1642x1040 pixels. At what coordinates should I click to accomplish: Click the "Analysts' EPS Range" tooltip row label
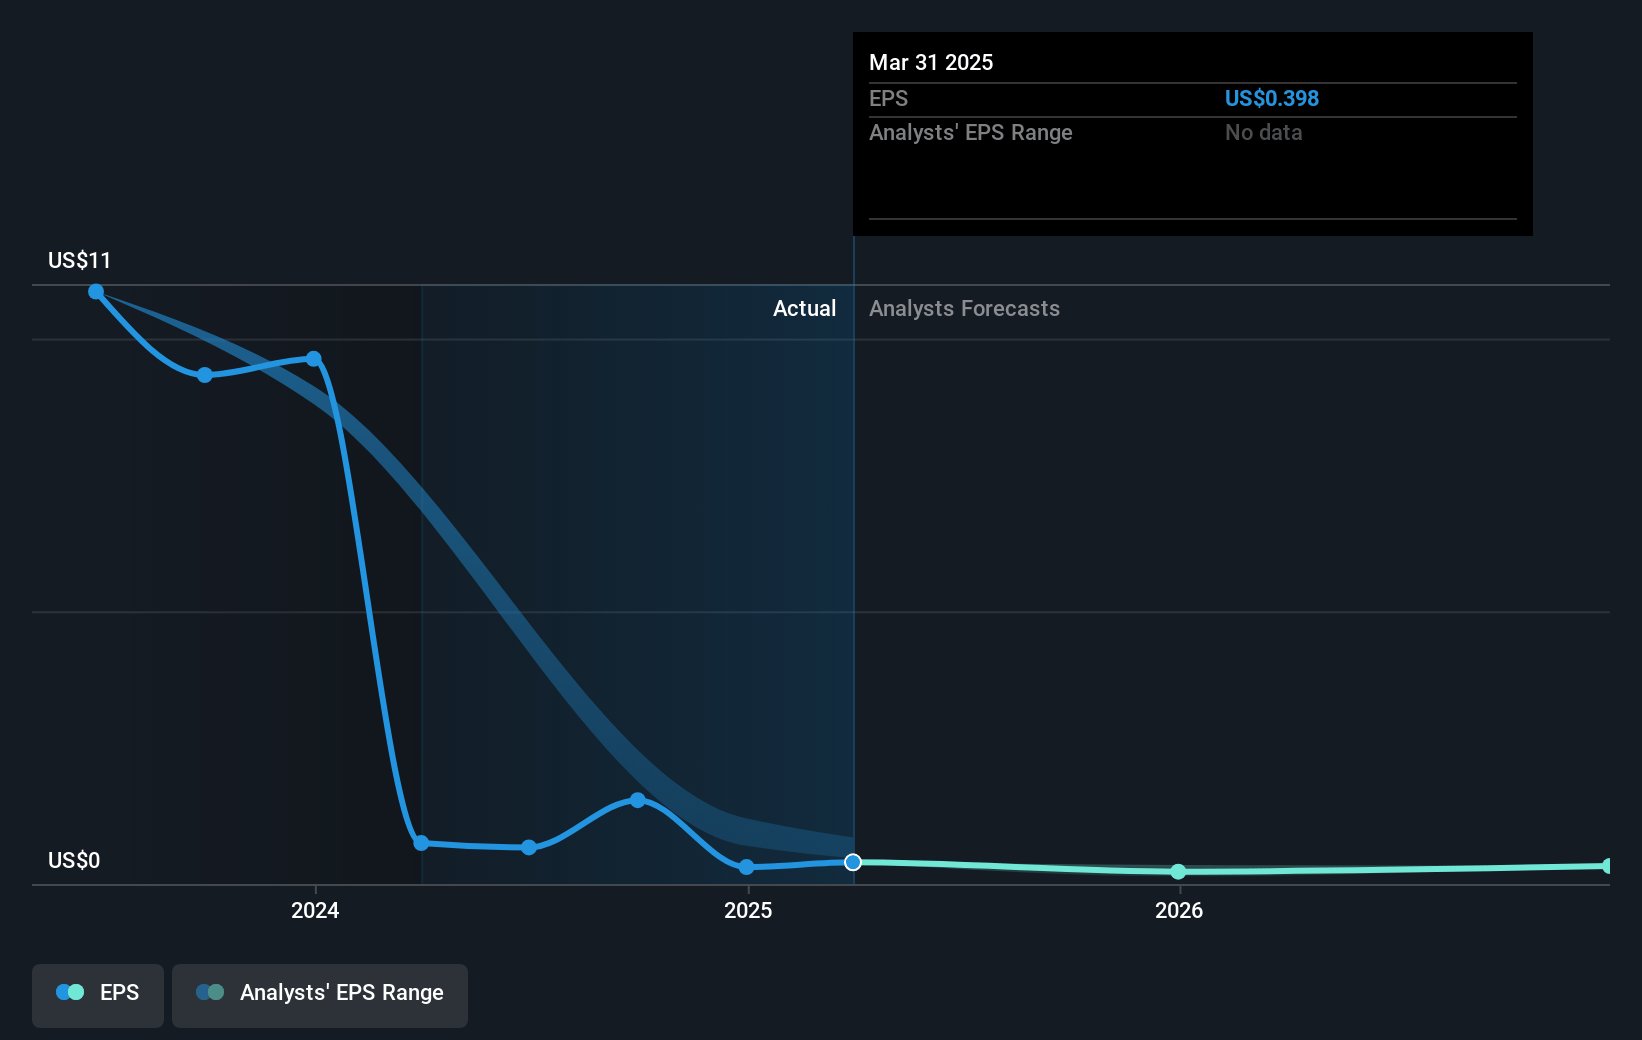[x=970, y=133]
